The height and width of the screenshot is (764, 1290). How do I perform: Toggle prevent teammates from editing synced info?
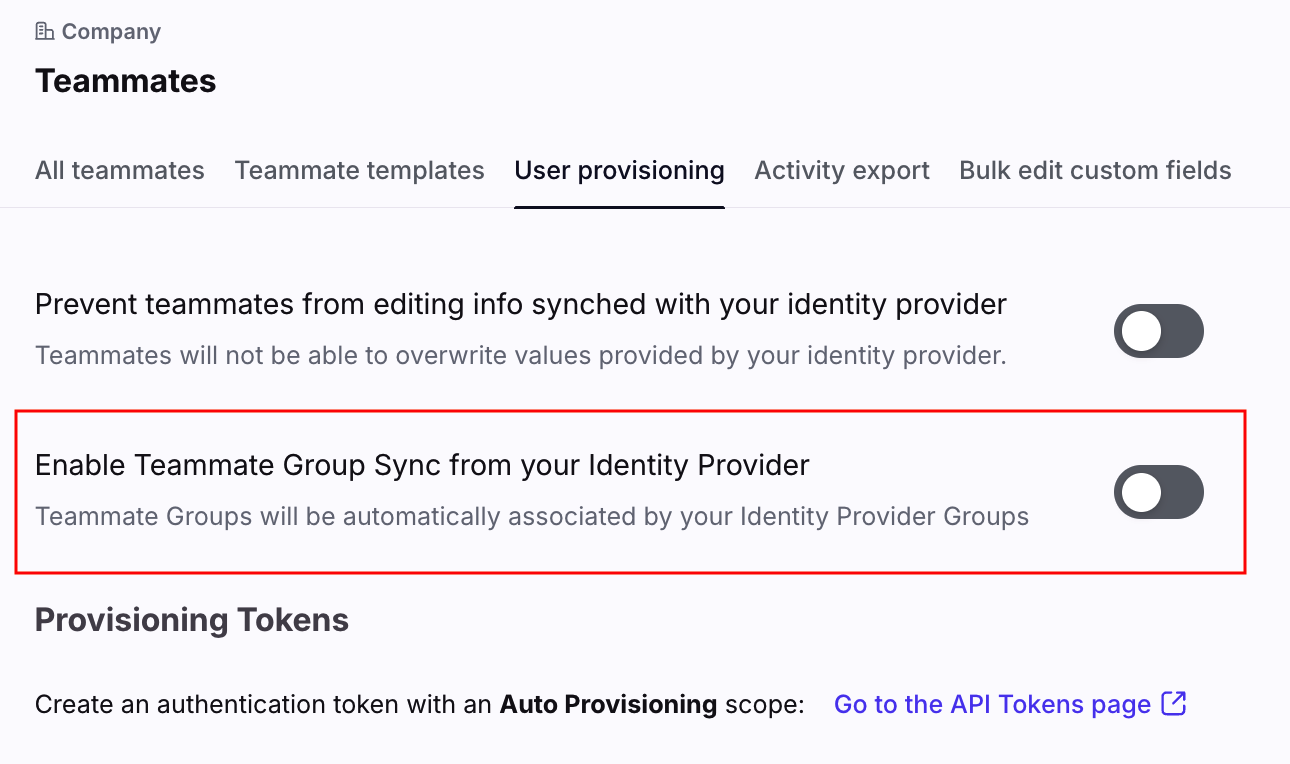click(1158, 331)
